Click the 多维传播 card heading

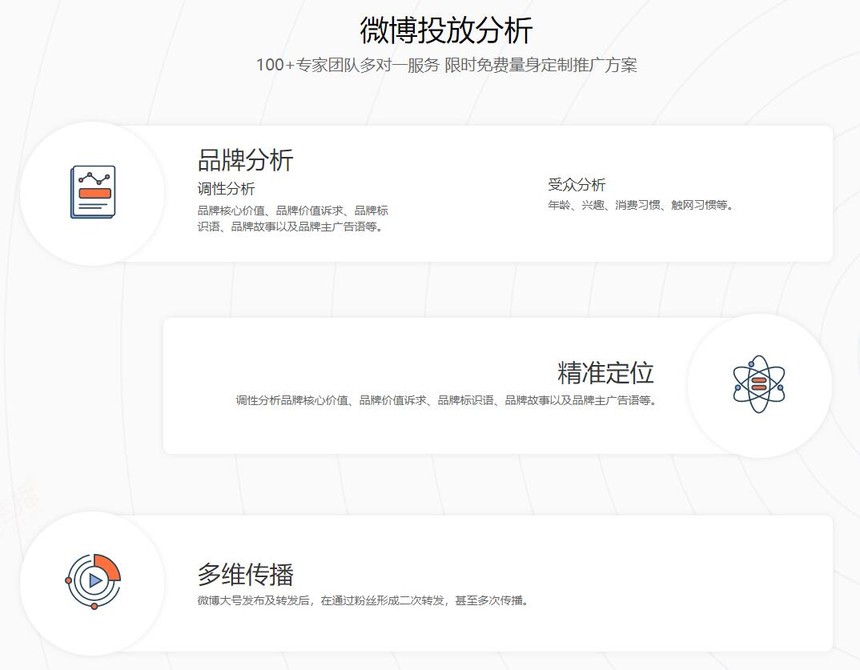click(x=245, y=574)
